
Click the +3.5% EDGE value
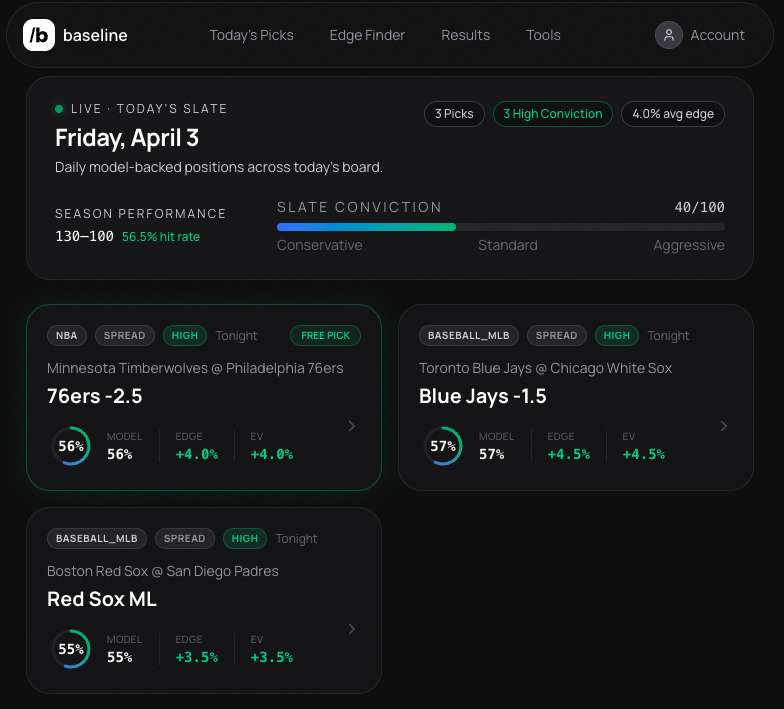click(196, 657)
